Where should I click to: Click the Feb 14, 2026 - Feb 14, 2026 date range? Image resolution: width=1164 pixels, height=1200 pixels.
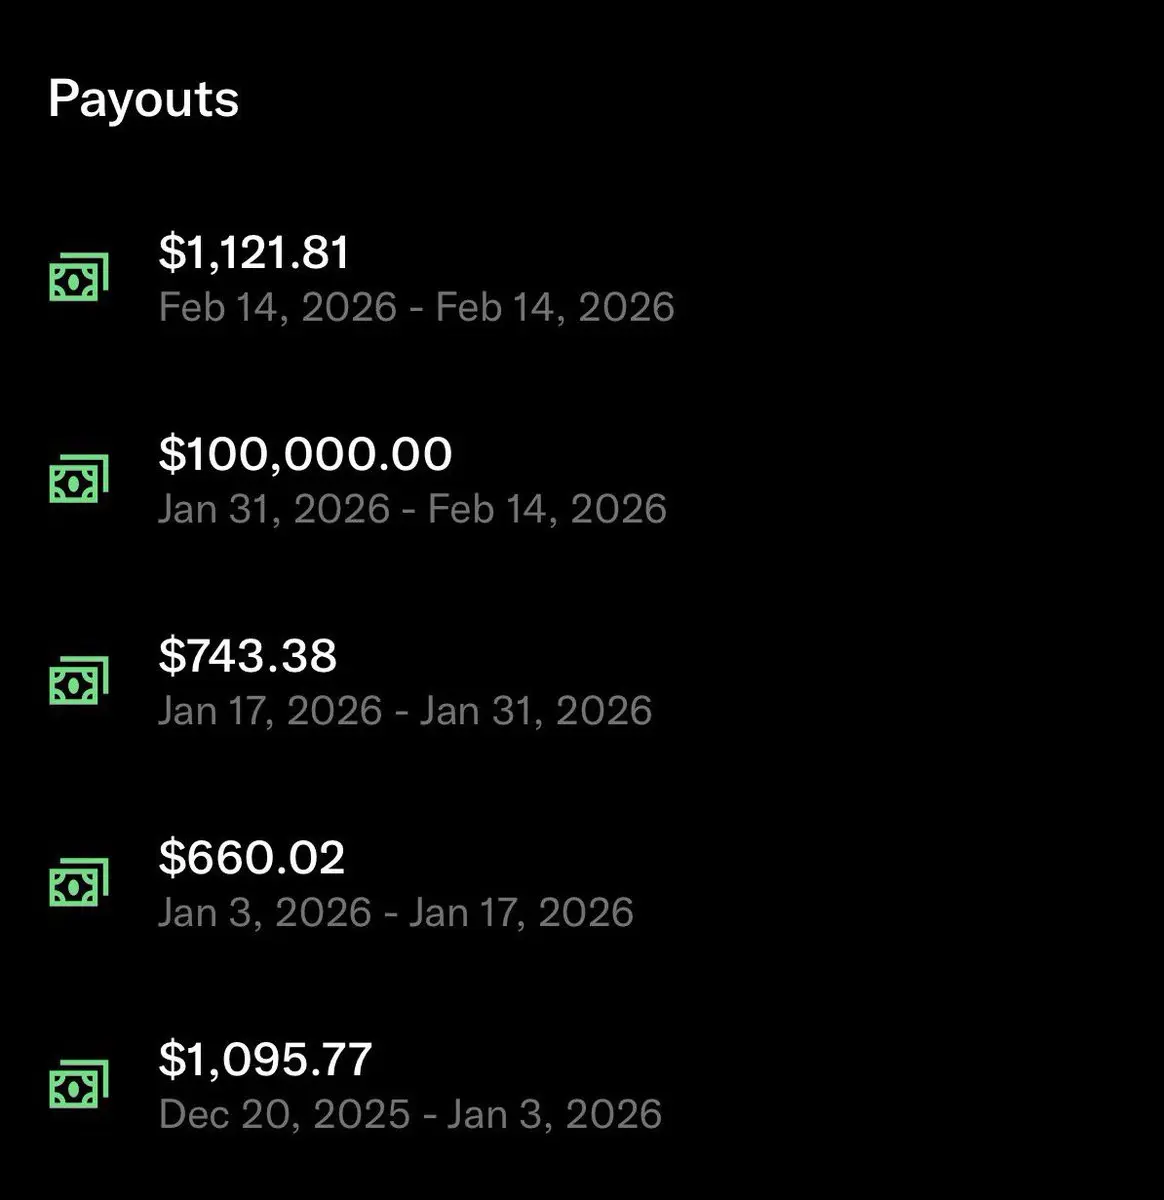click(x=416, y=307)
